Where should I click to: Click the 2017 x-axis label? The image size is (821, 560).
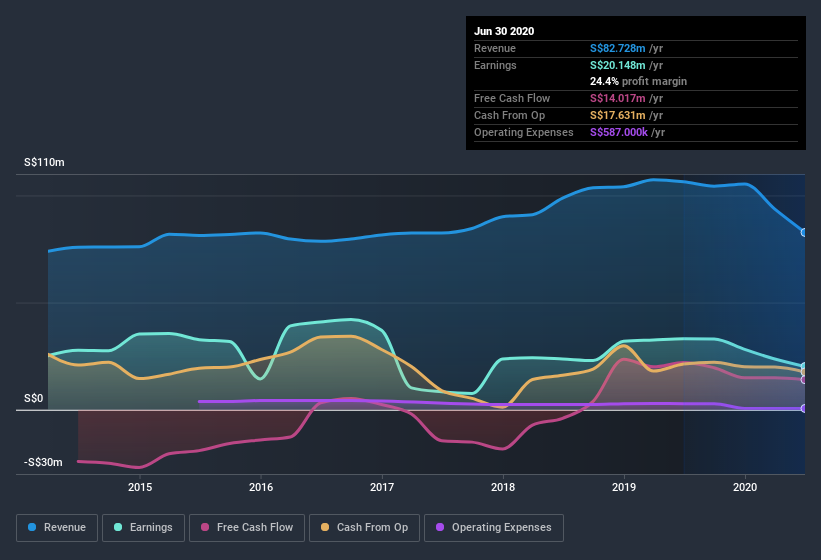coord(382,488)
